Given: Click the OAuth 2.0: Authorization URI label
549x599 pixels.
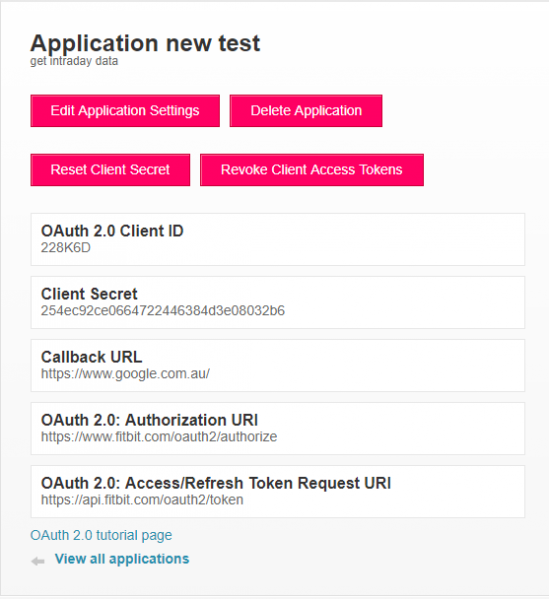Looking at the screenshot, I should tap(149, 420).
